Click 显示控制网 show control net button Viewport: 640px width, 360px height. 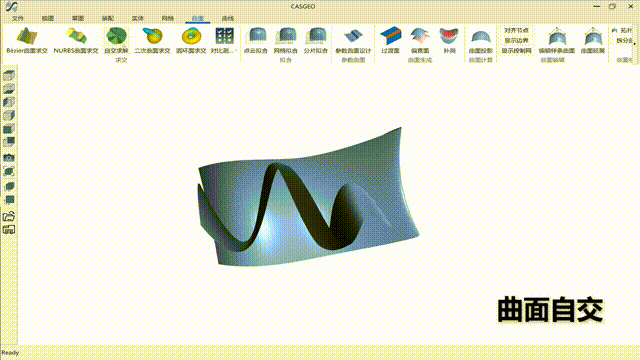click(x=516, y=51)
